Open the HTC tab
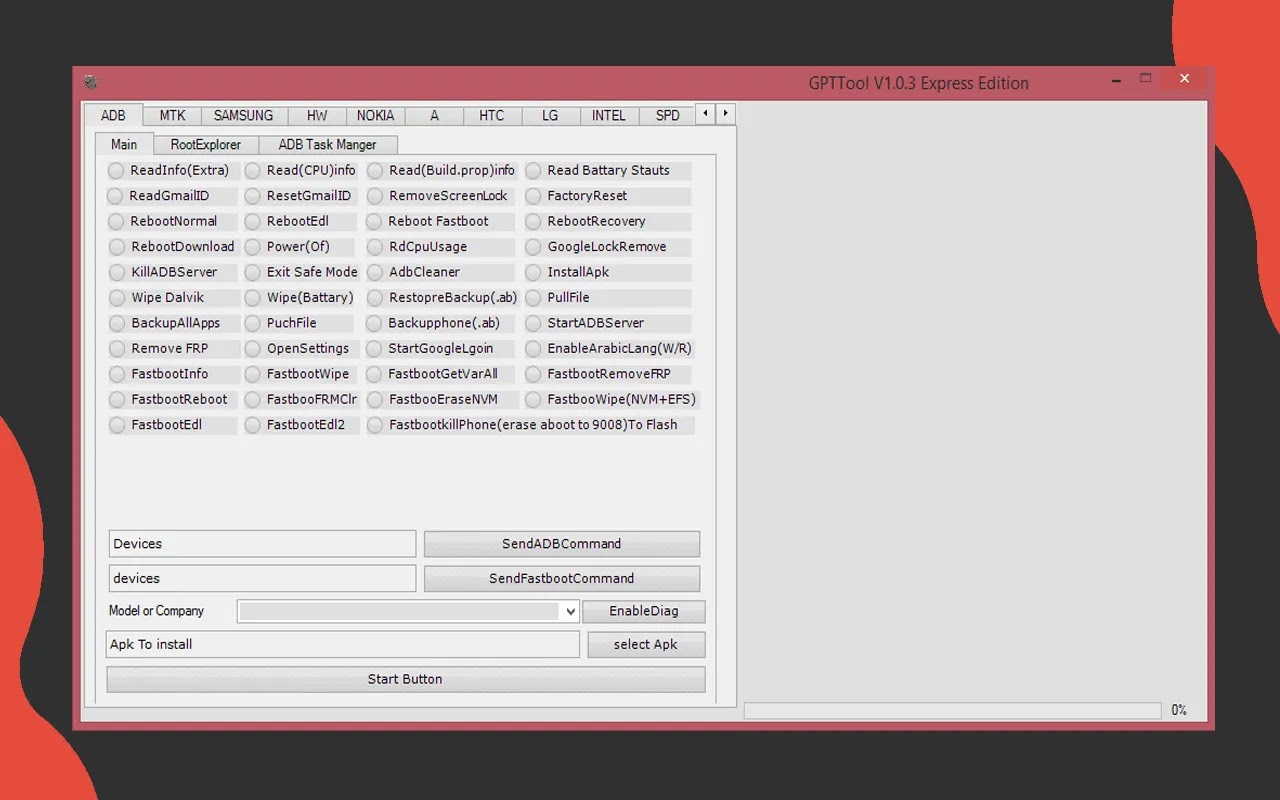The height and width of the screenshot is (800, 1280). pos(491,116)
